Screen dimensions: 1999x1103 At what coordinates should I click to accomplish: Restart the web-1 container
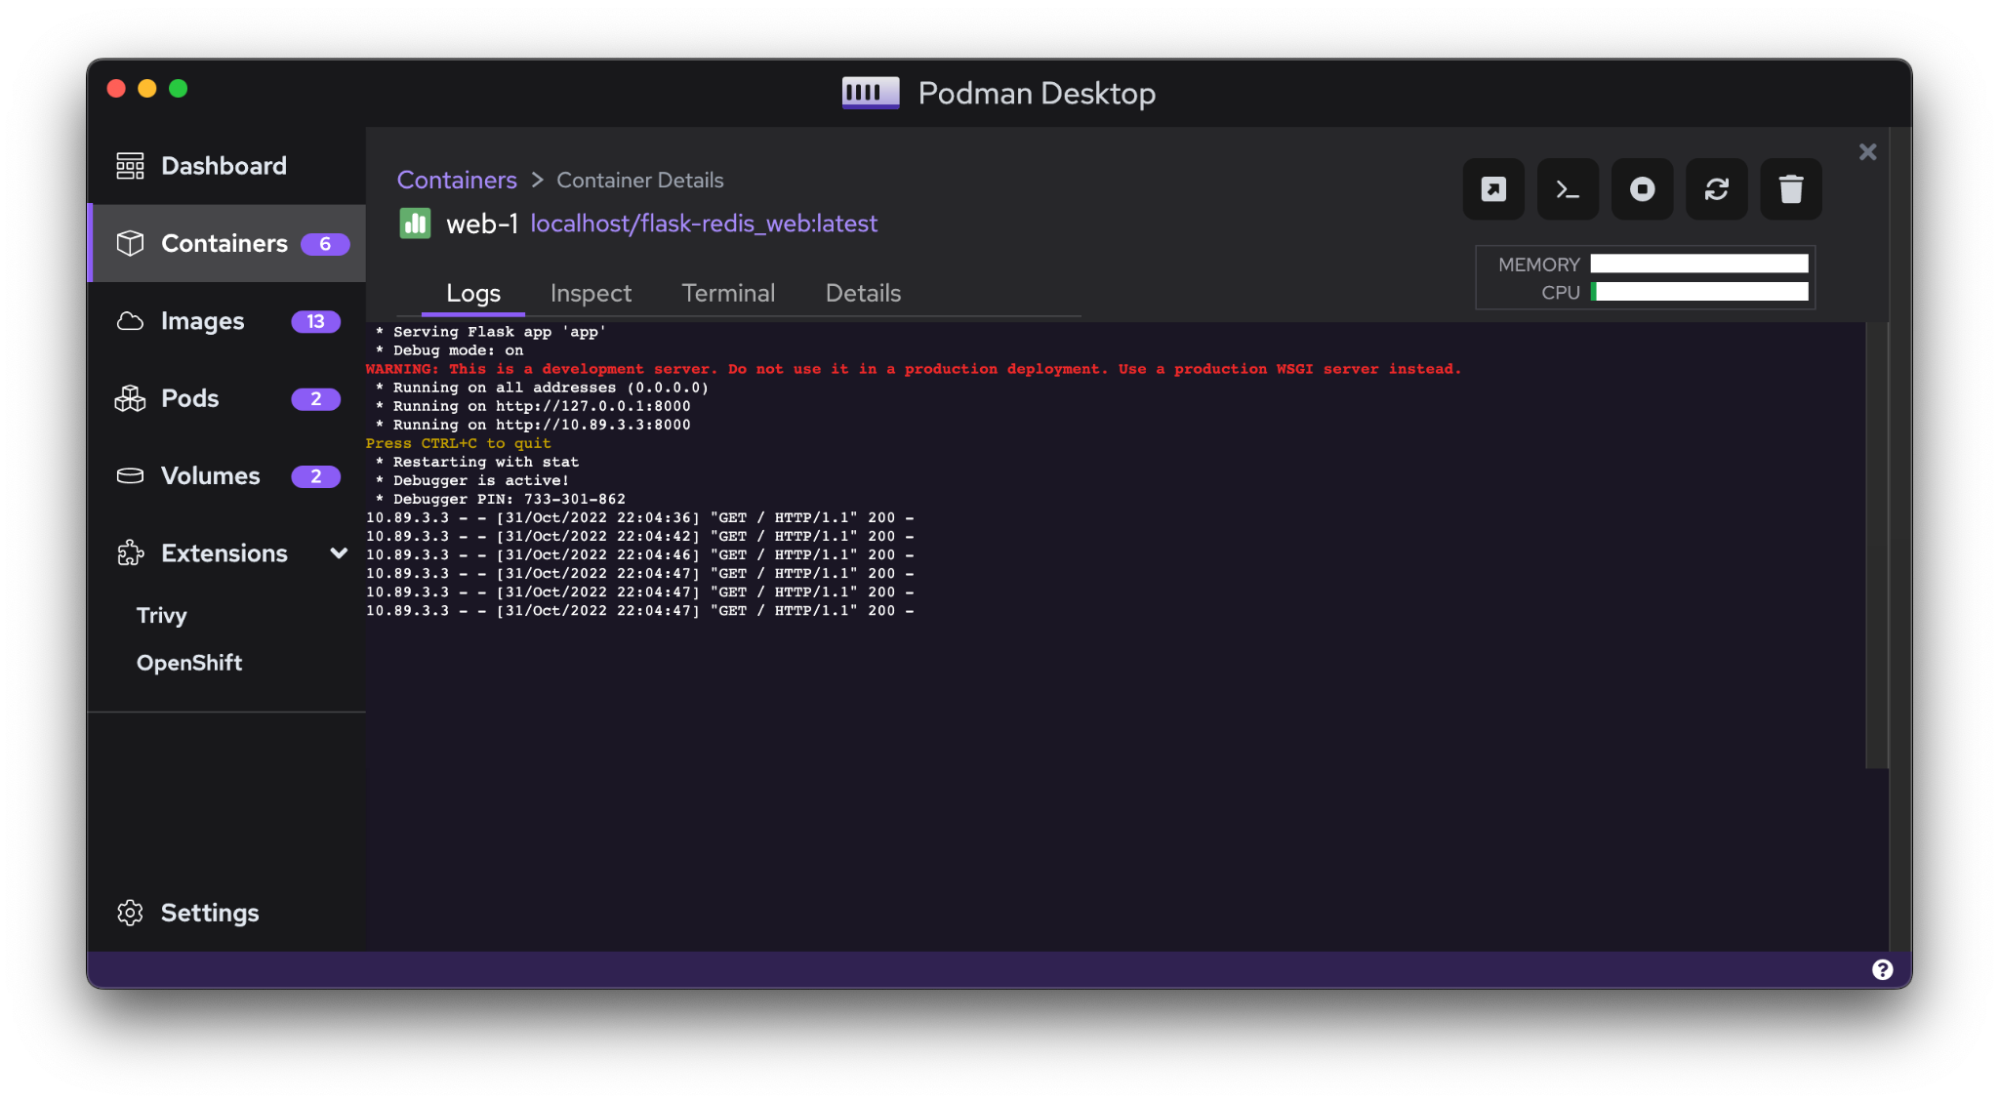coord(1716,189)
